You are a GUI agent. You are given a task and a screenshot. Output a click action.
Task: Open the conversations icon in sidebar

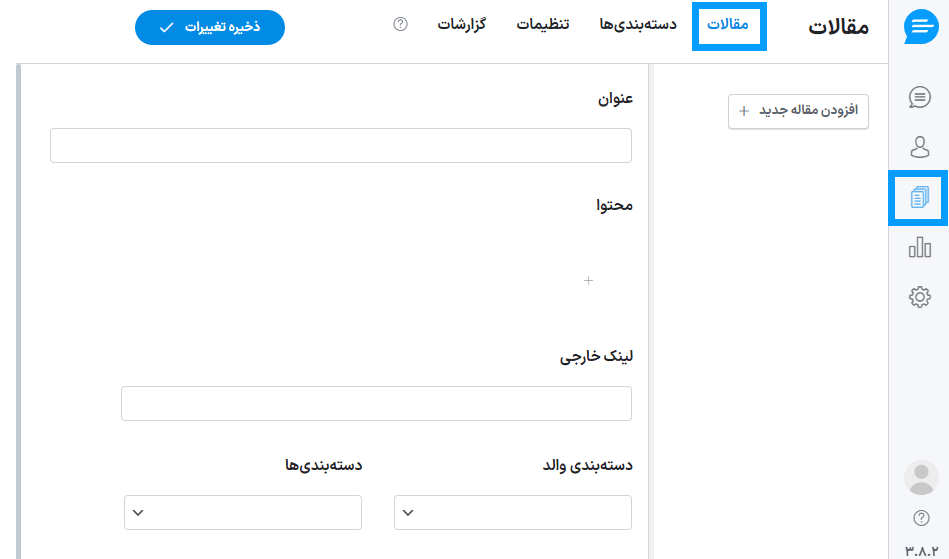[919, 97]
